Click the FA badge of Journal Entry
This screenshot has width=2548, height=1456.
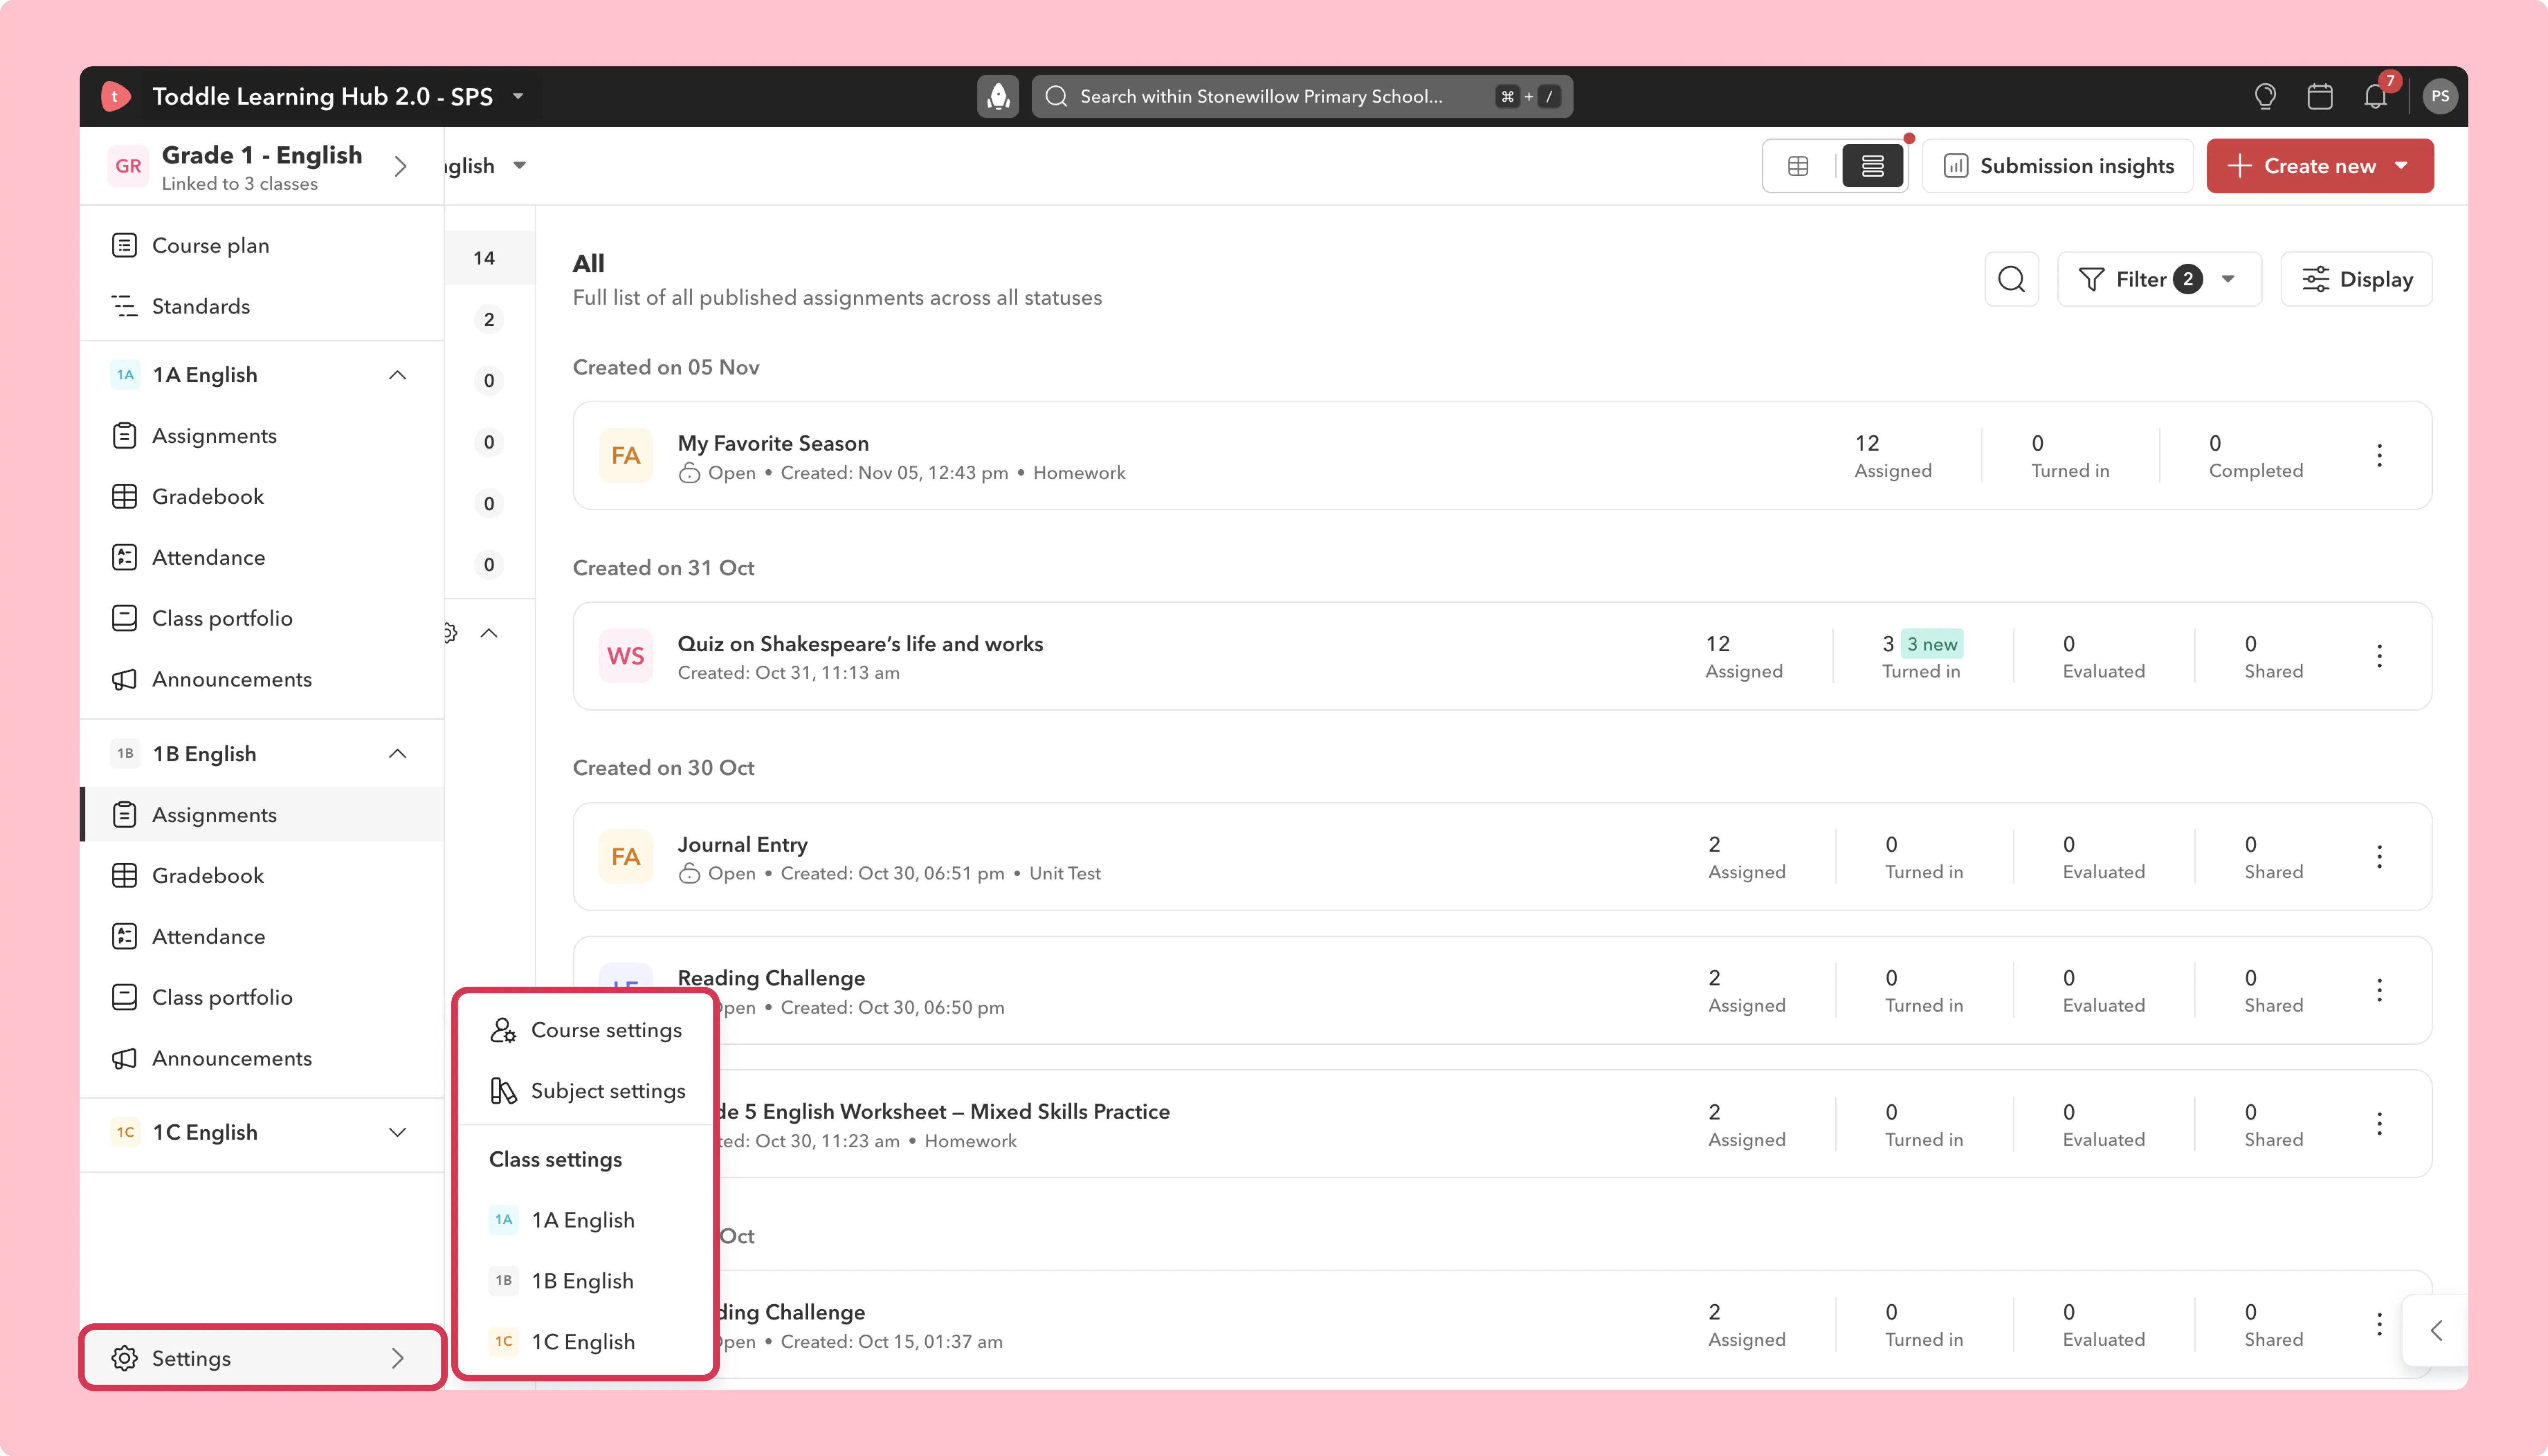625,857
